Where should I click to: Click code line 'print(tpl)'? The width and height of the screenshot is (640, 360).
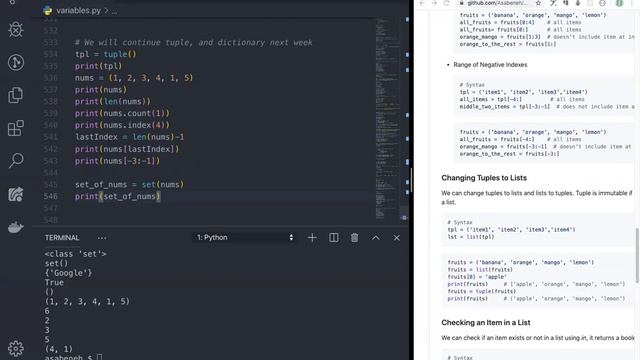98,66
